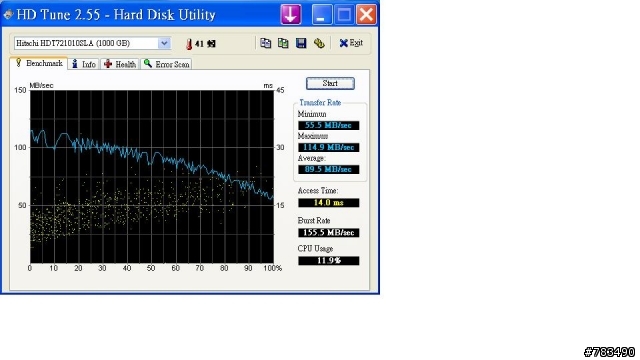Click the pink download arrow title button
The height and width of the screenshot is (360, 640).
coord(291,14)
